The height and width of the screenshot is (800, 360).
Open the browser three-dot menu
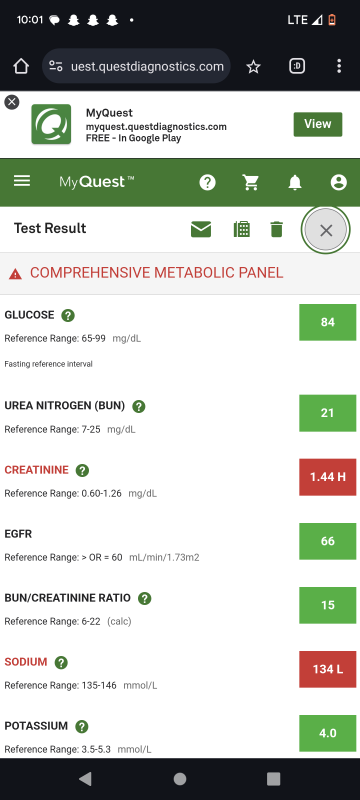[339, 66]
